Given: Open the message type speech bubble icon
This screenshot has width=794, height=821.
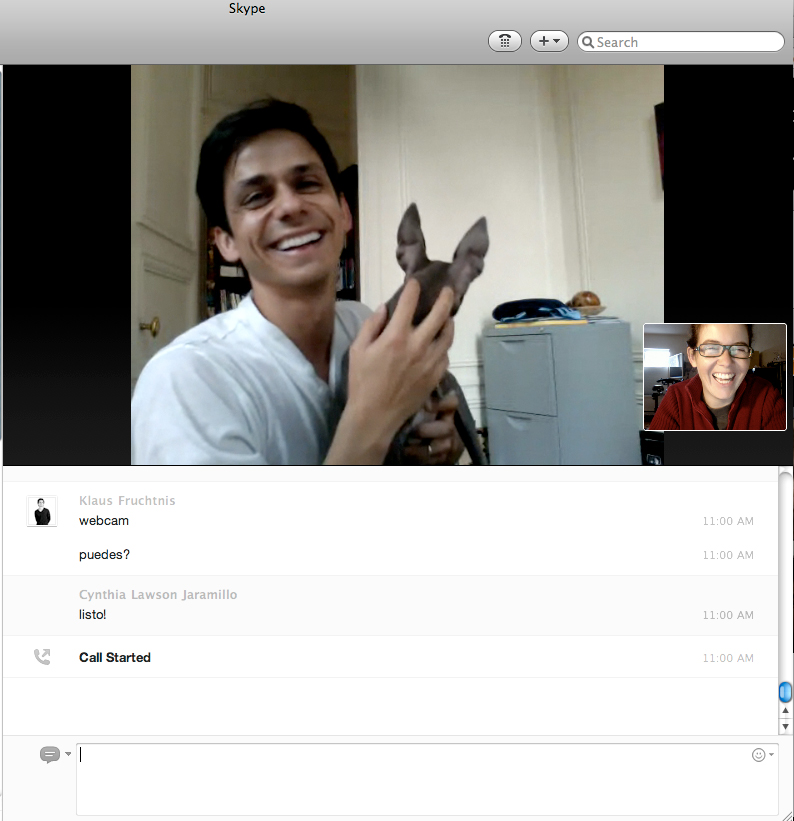Looking at the screenshot, I should pyautogui.click(x=50, y=755).
